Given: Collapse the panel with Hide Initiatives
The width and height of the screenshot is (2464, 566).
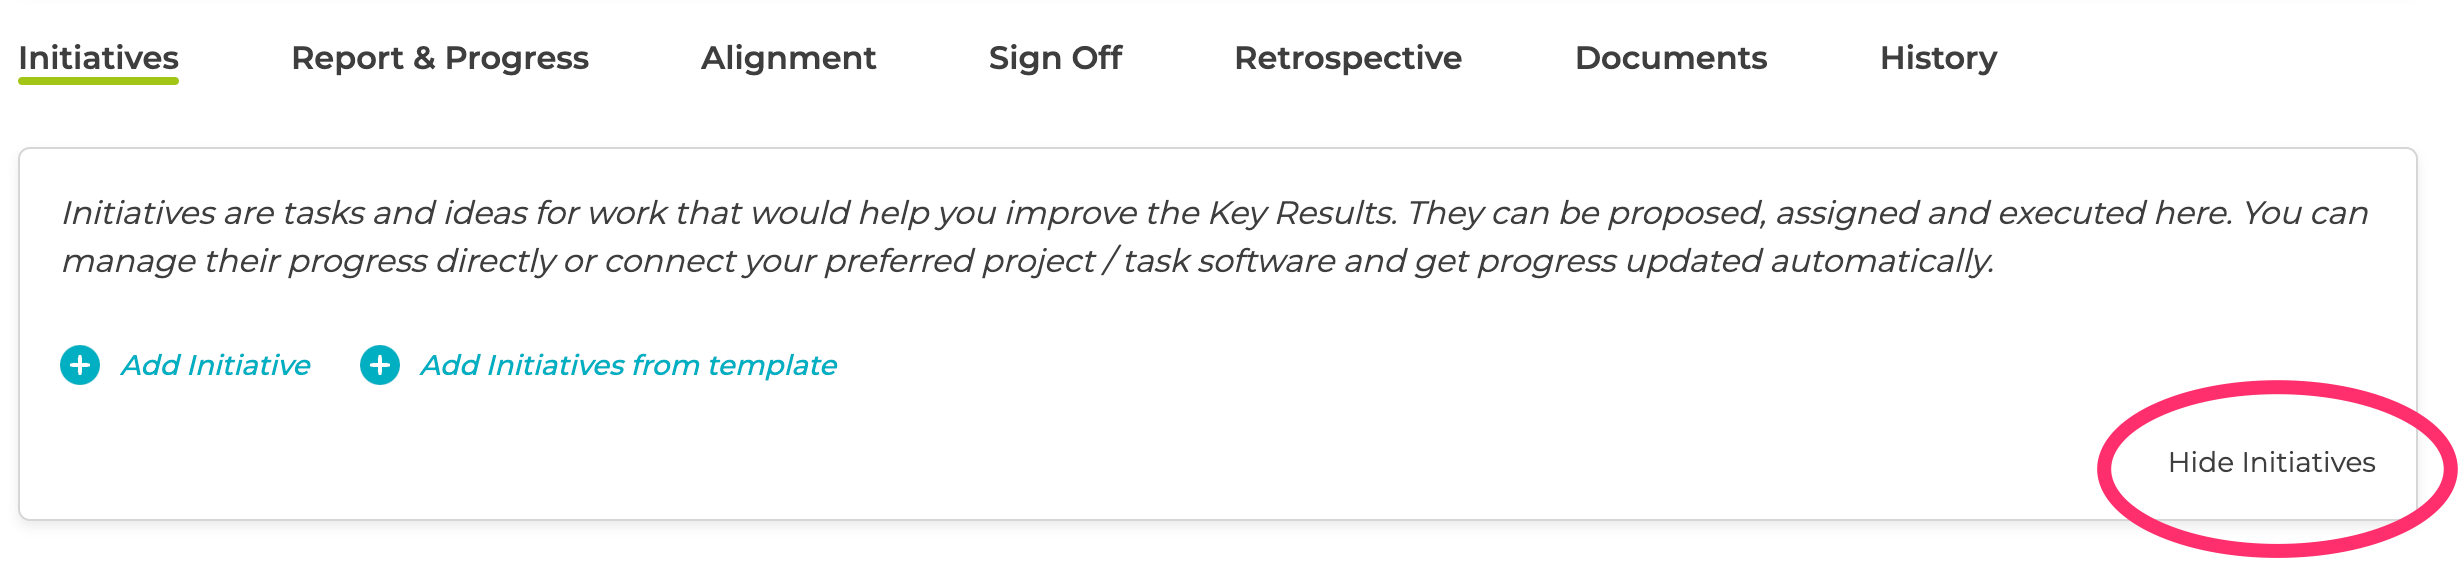Looking at the screenshot, I should [x=2271, y=462].
